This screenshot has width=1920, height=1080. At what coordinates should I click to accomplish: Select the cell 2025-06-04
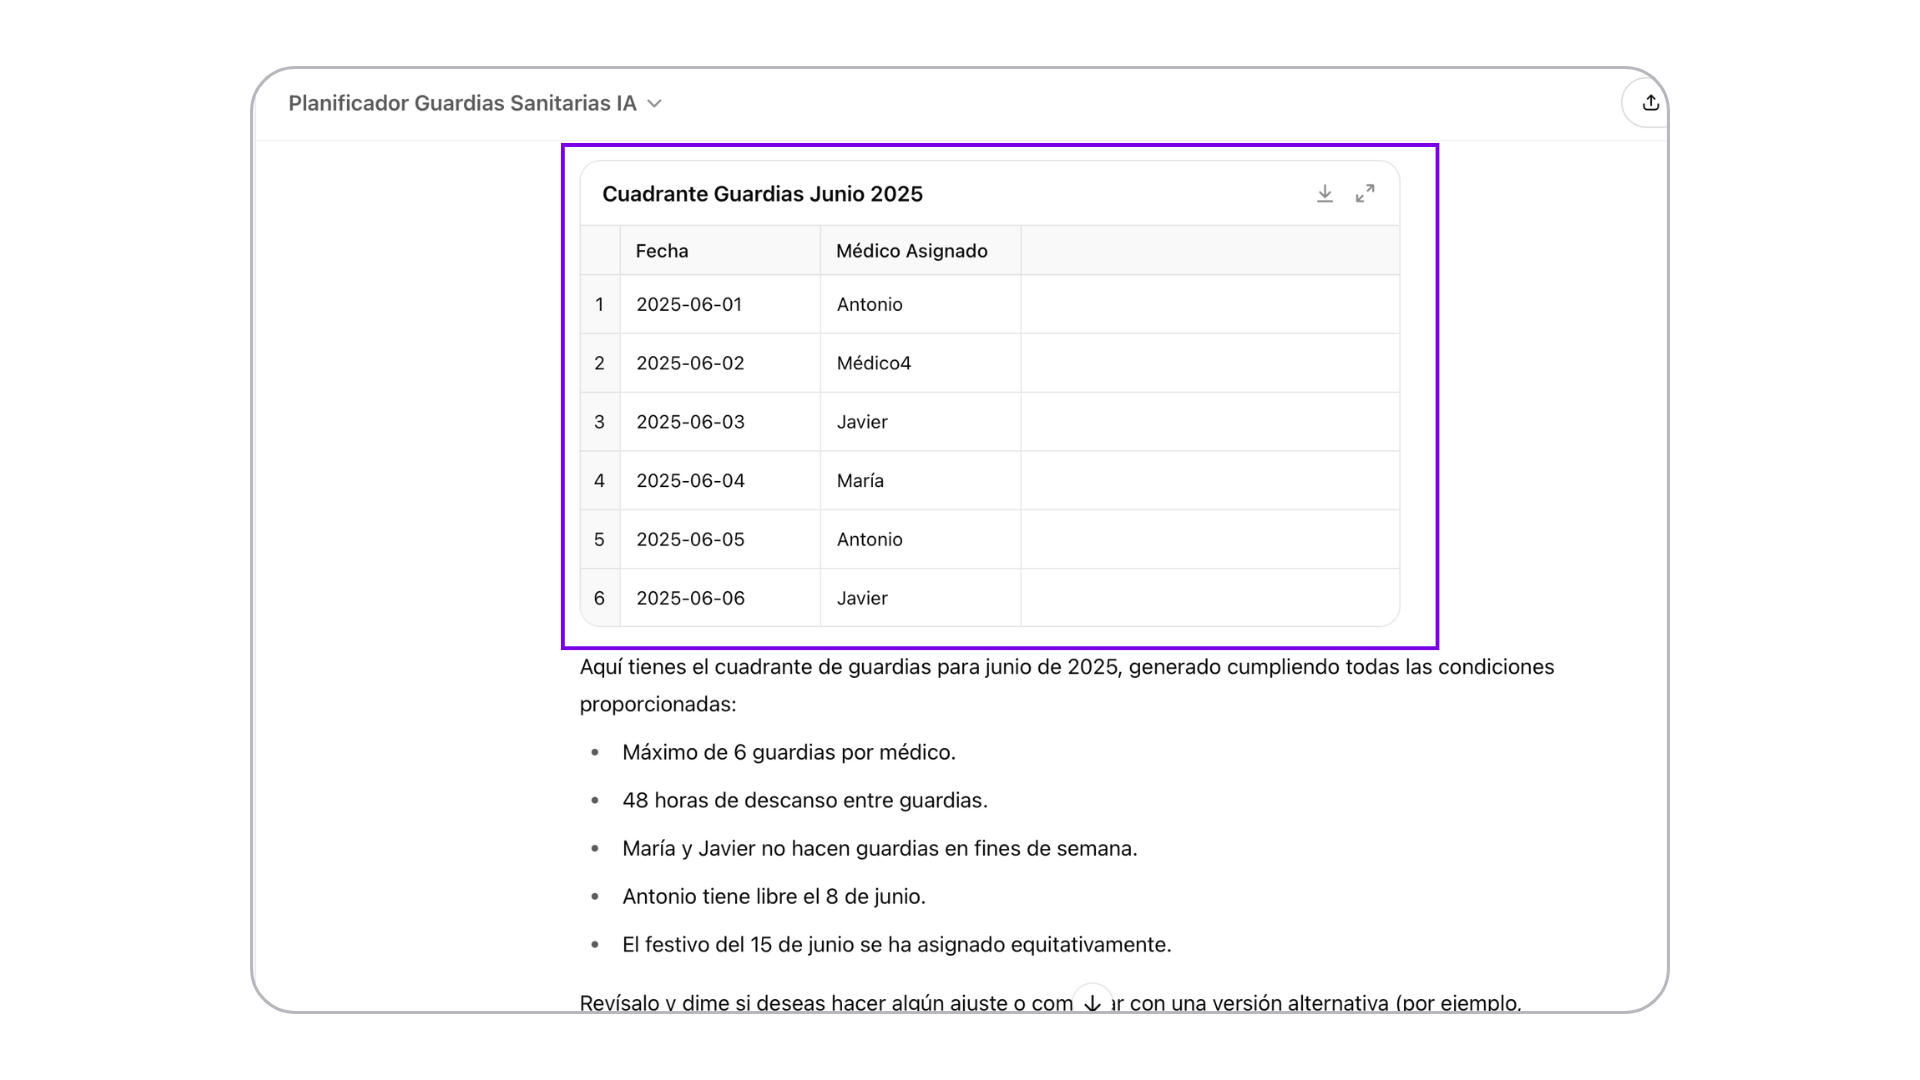coord(720,481)
